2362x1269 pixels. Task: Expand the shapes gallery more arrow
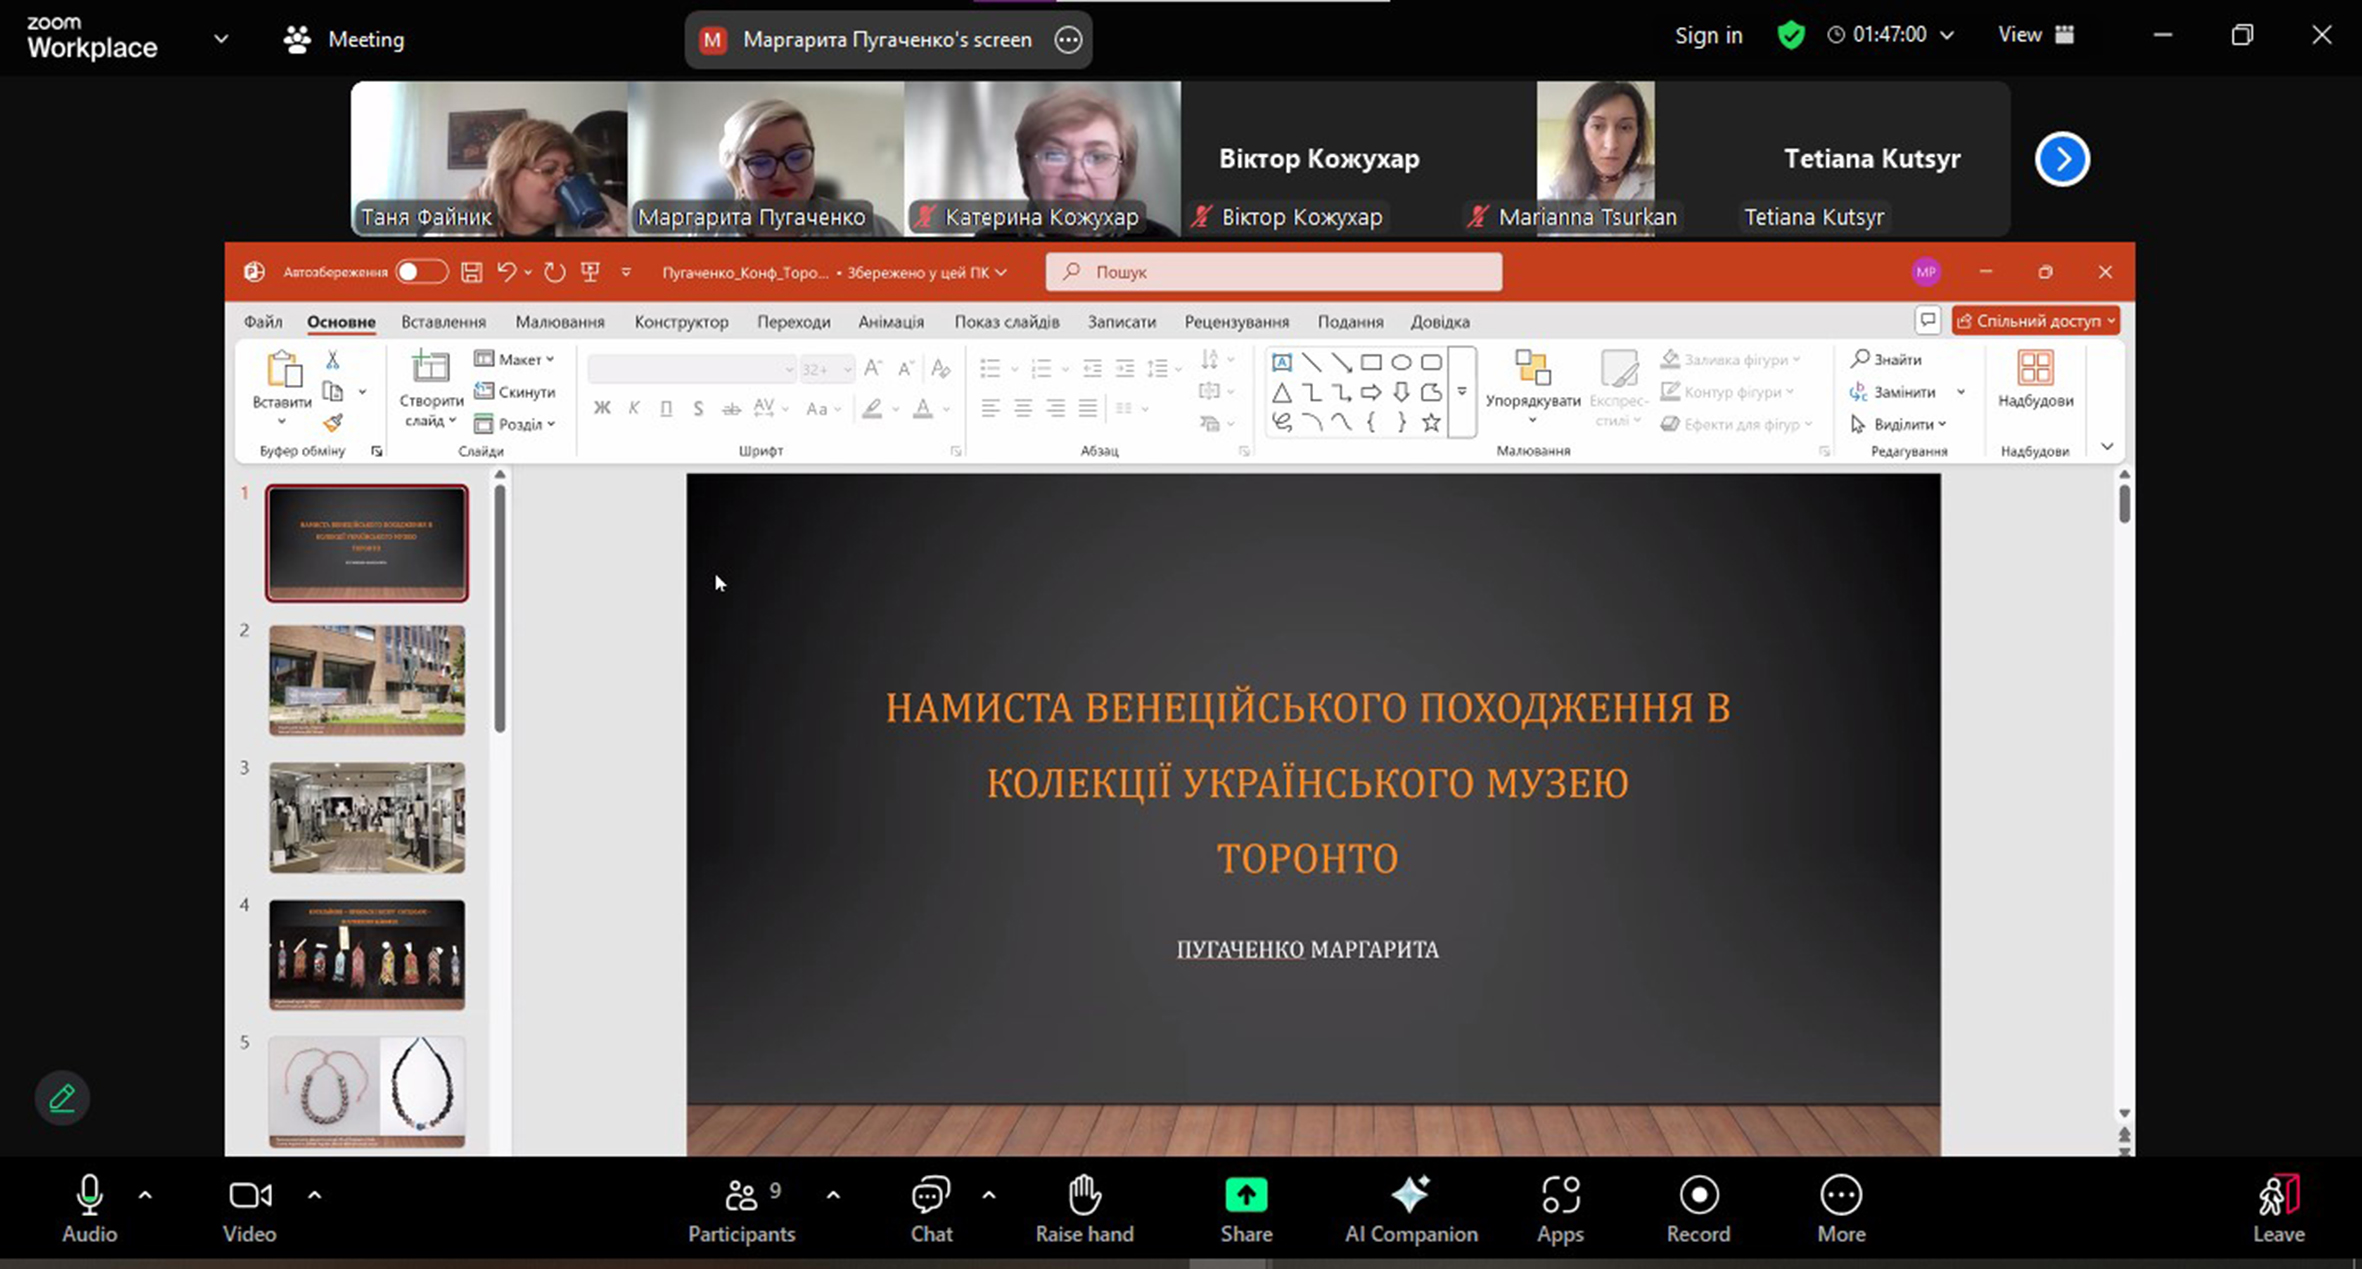[x=1462, y=392]
